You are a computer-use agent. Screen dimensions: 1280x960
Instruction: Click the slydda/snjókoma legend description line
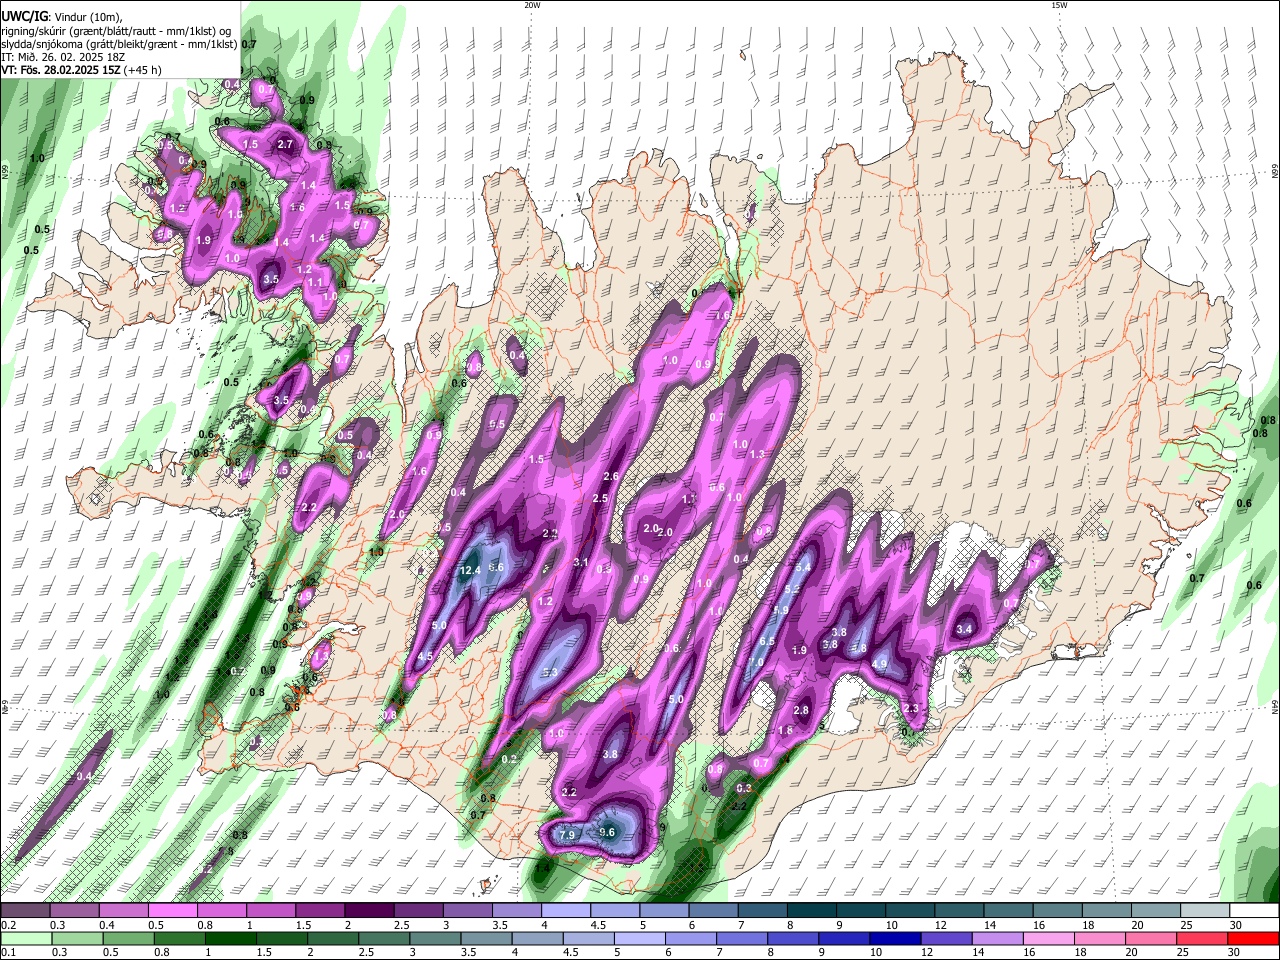119,44
